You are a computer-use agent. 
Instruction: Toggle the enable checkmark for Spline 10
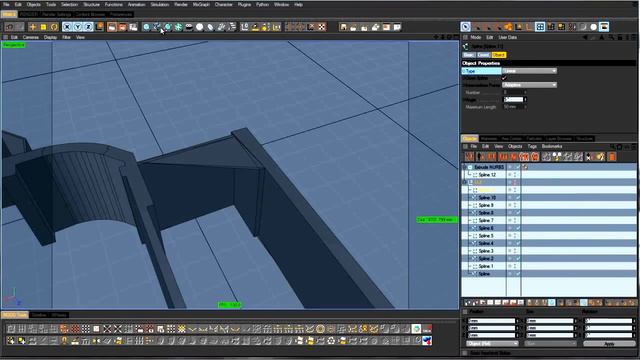point(518,198)
